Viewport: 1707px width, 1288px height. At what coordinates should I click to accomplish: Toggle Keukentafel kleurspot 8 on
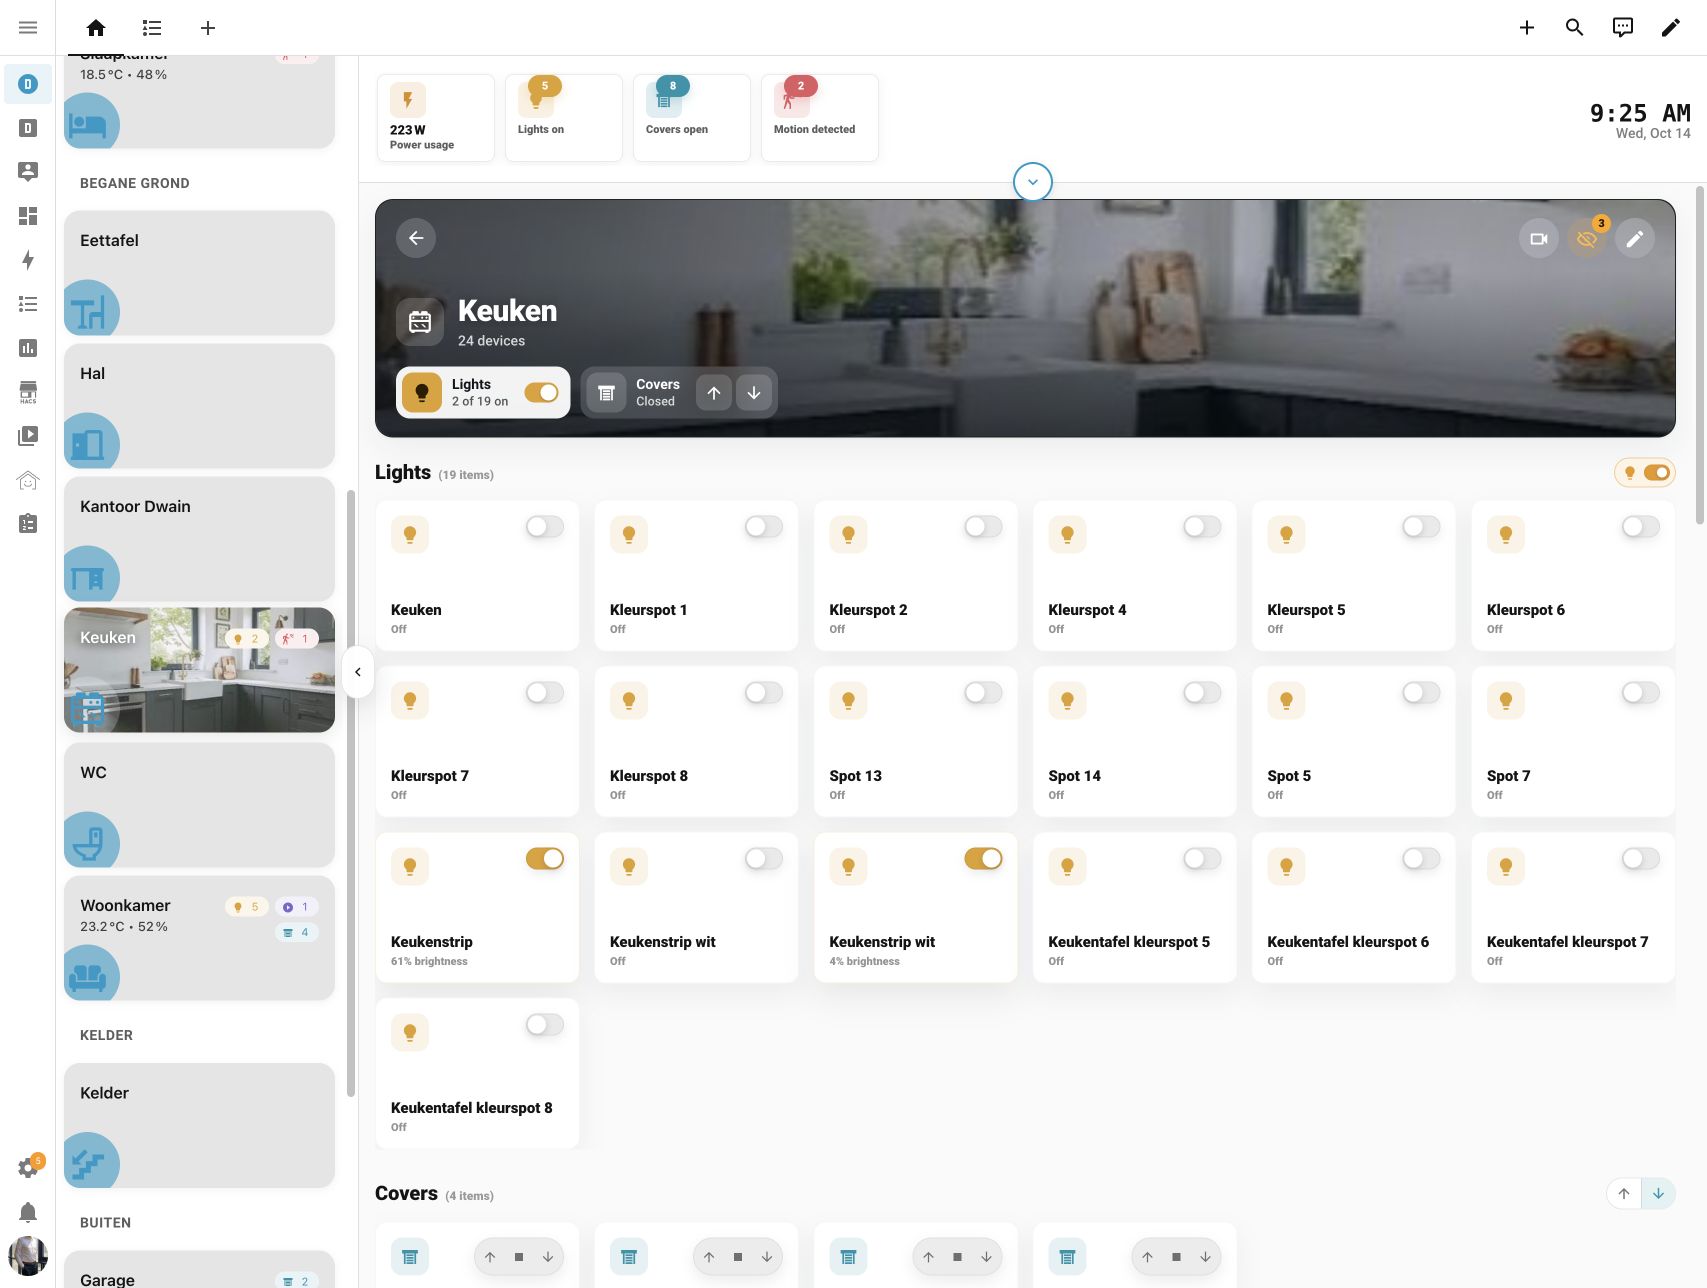coord(545,1025)
